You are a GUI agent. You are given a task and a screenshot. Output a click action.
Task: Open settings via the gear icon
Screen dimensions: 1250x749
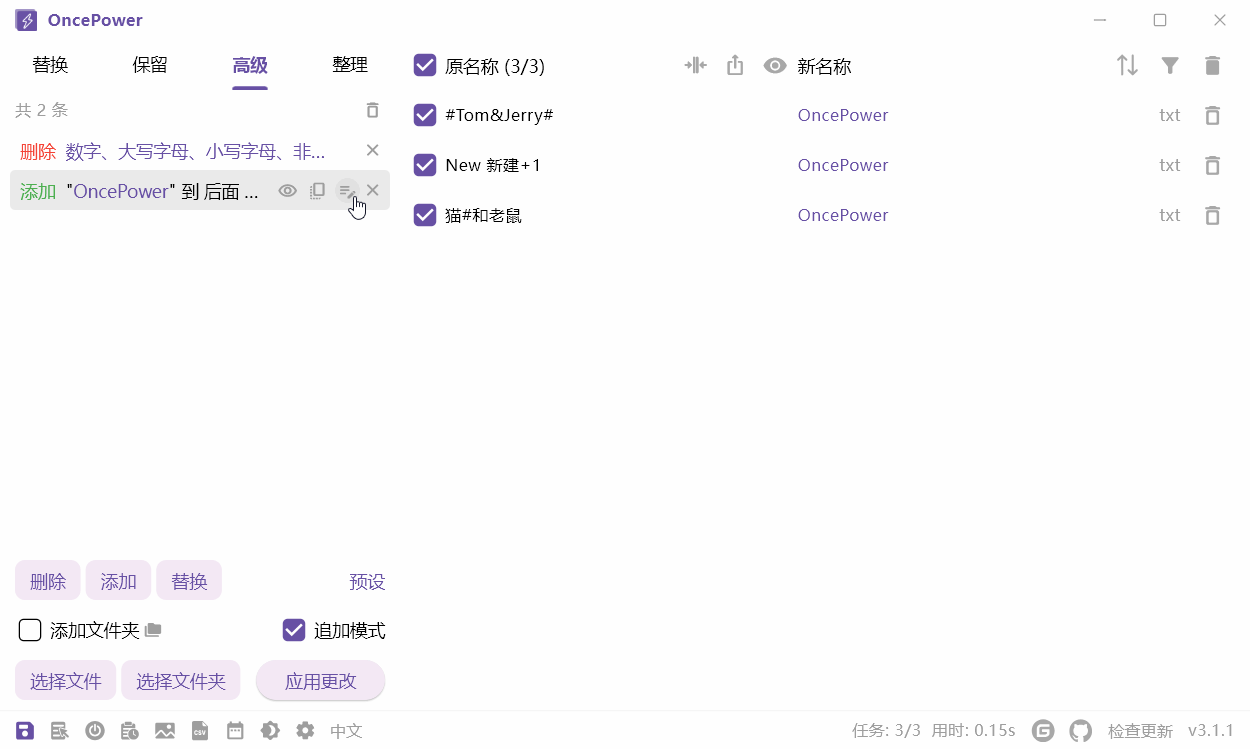coord(305,731)
